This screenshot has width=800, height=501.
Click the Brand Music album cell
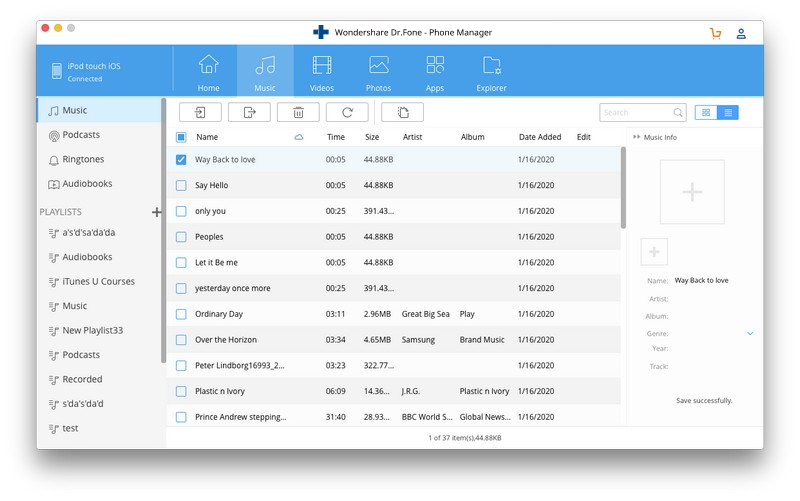point(482,339)
